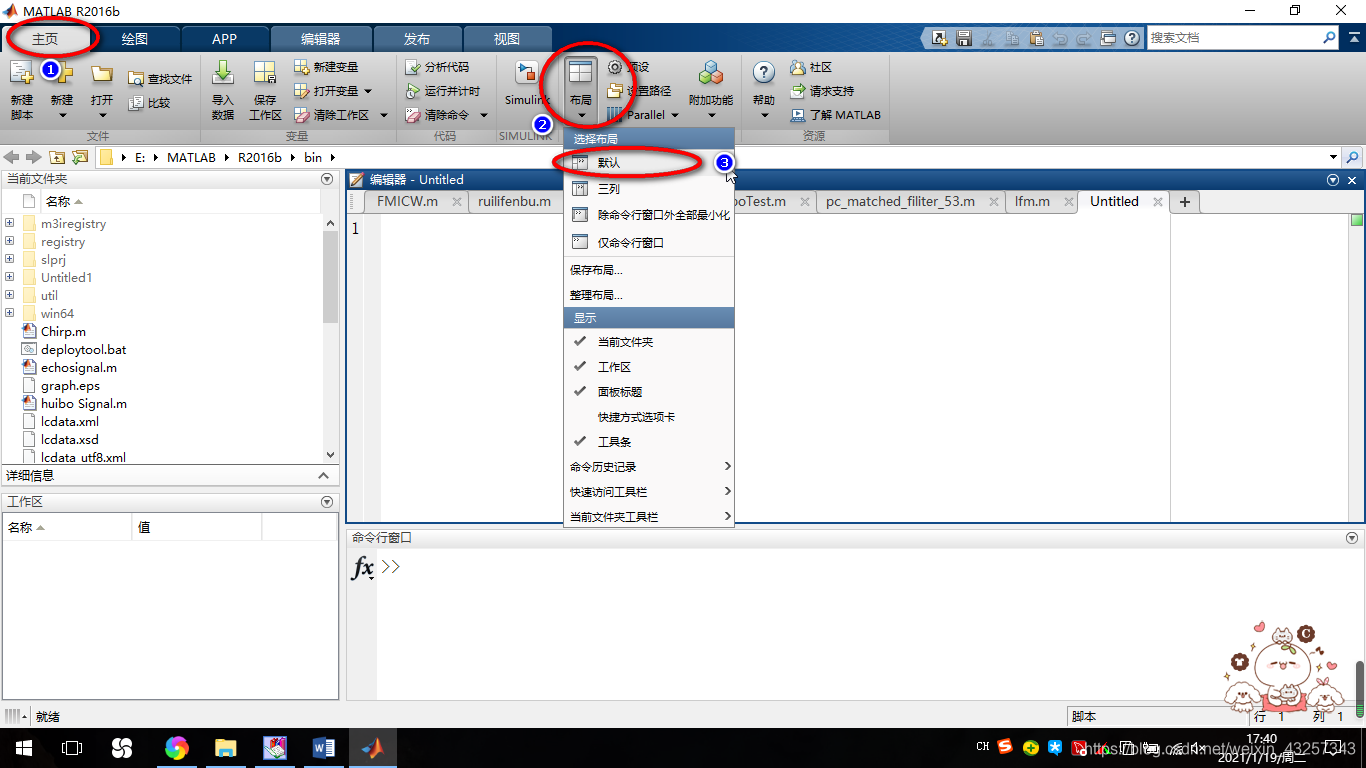Click 新建变量 (New Variable)
Viewport: 1366px width, 768px height.
(326, 67)
